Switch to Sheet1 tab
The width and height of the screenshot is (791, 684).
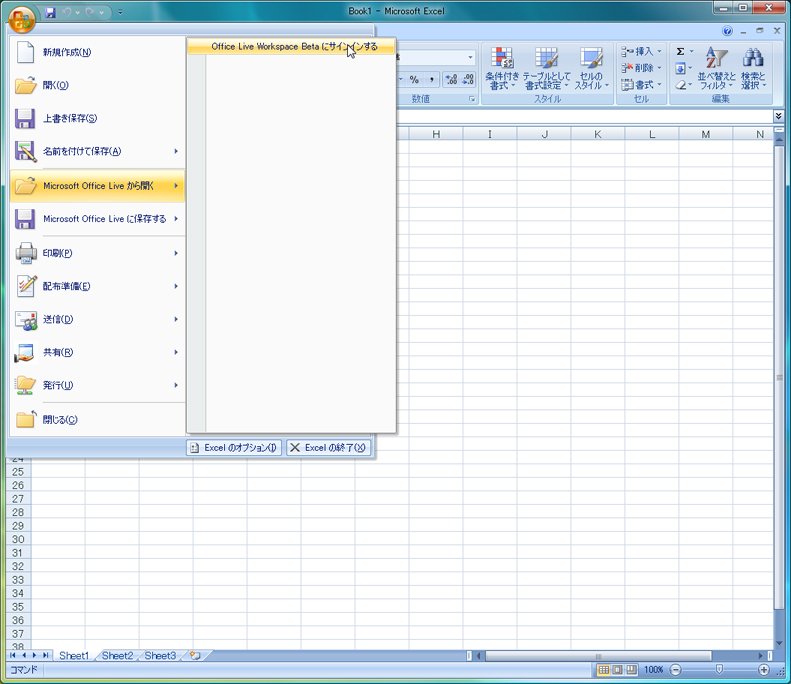tap(74, 655)
